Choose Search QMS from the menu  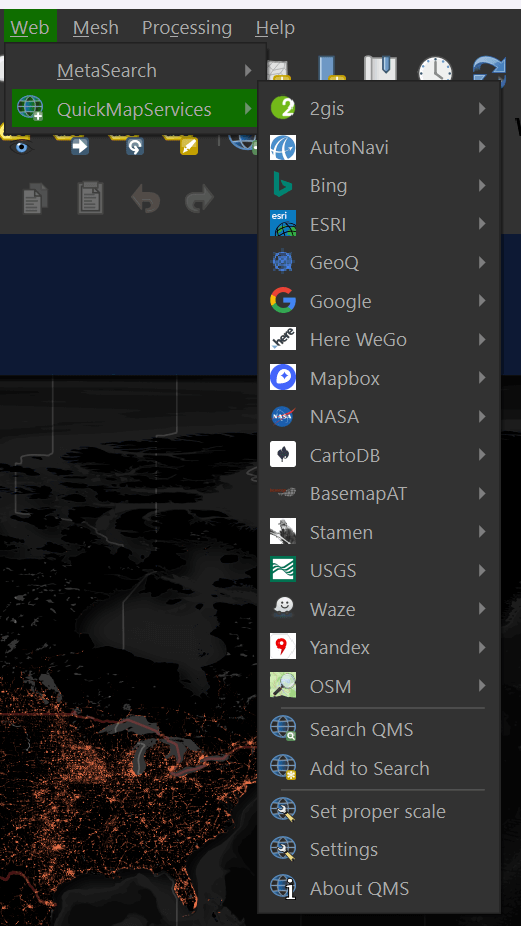pyautogui.click(x=379, y=730)
